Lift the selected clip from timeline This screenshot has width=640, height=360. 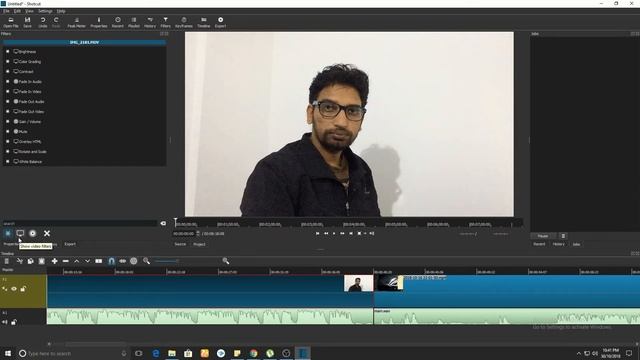click(x=76, y=261)
